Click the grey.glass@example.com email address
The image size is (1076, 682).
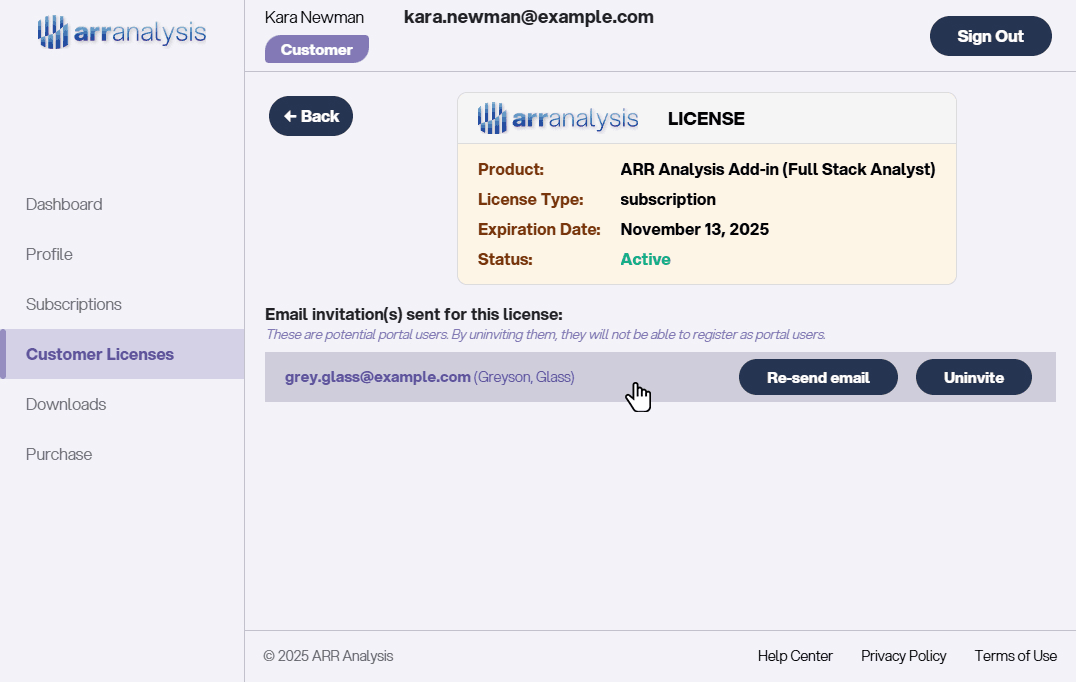click(376, 377)
